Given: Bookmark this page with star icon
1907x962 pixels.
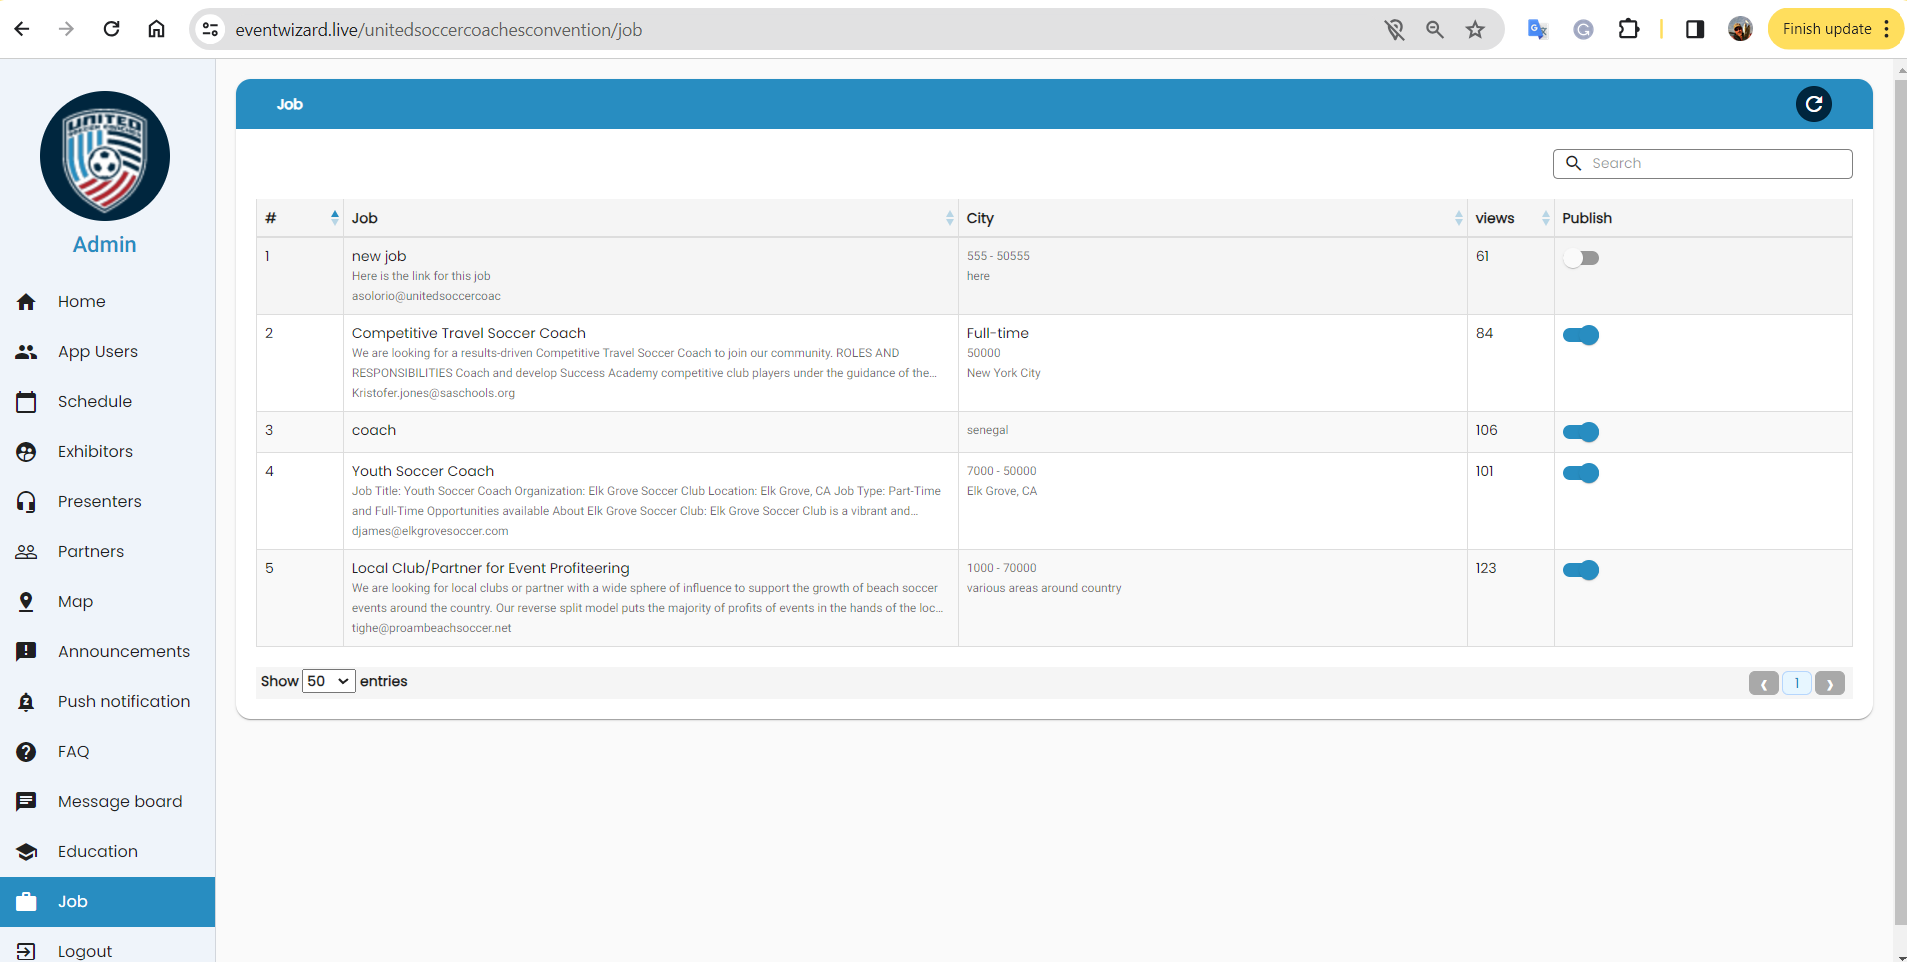Looking at the screenshot, I should click(1475, 30).
